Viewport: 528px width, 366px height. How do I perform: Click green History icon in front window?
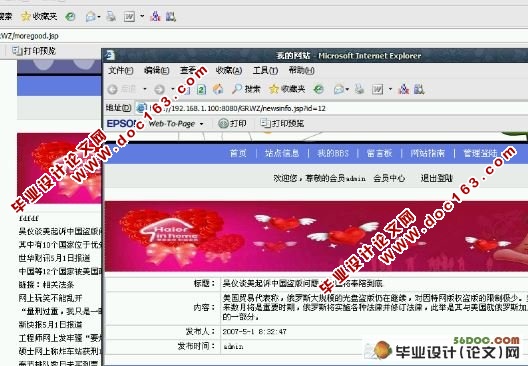coord(319,89)
